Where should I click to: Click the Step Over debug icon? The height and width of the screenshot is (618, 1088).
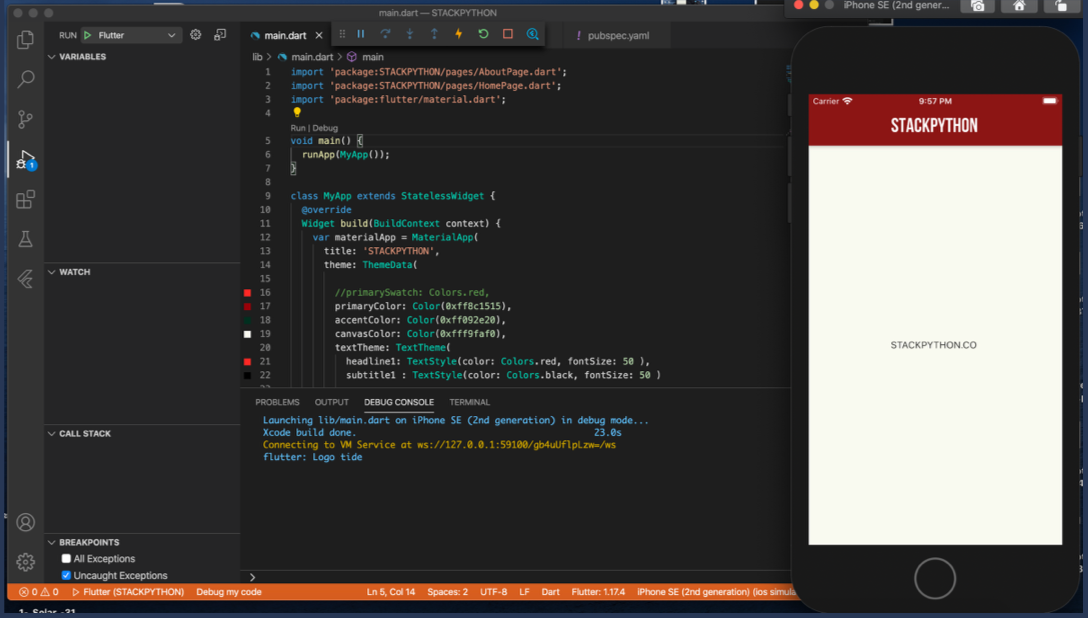coord(386,33)
